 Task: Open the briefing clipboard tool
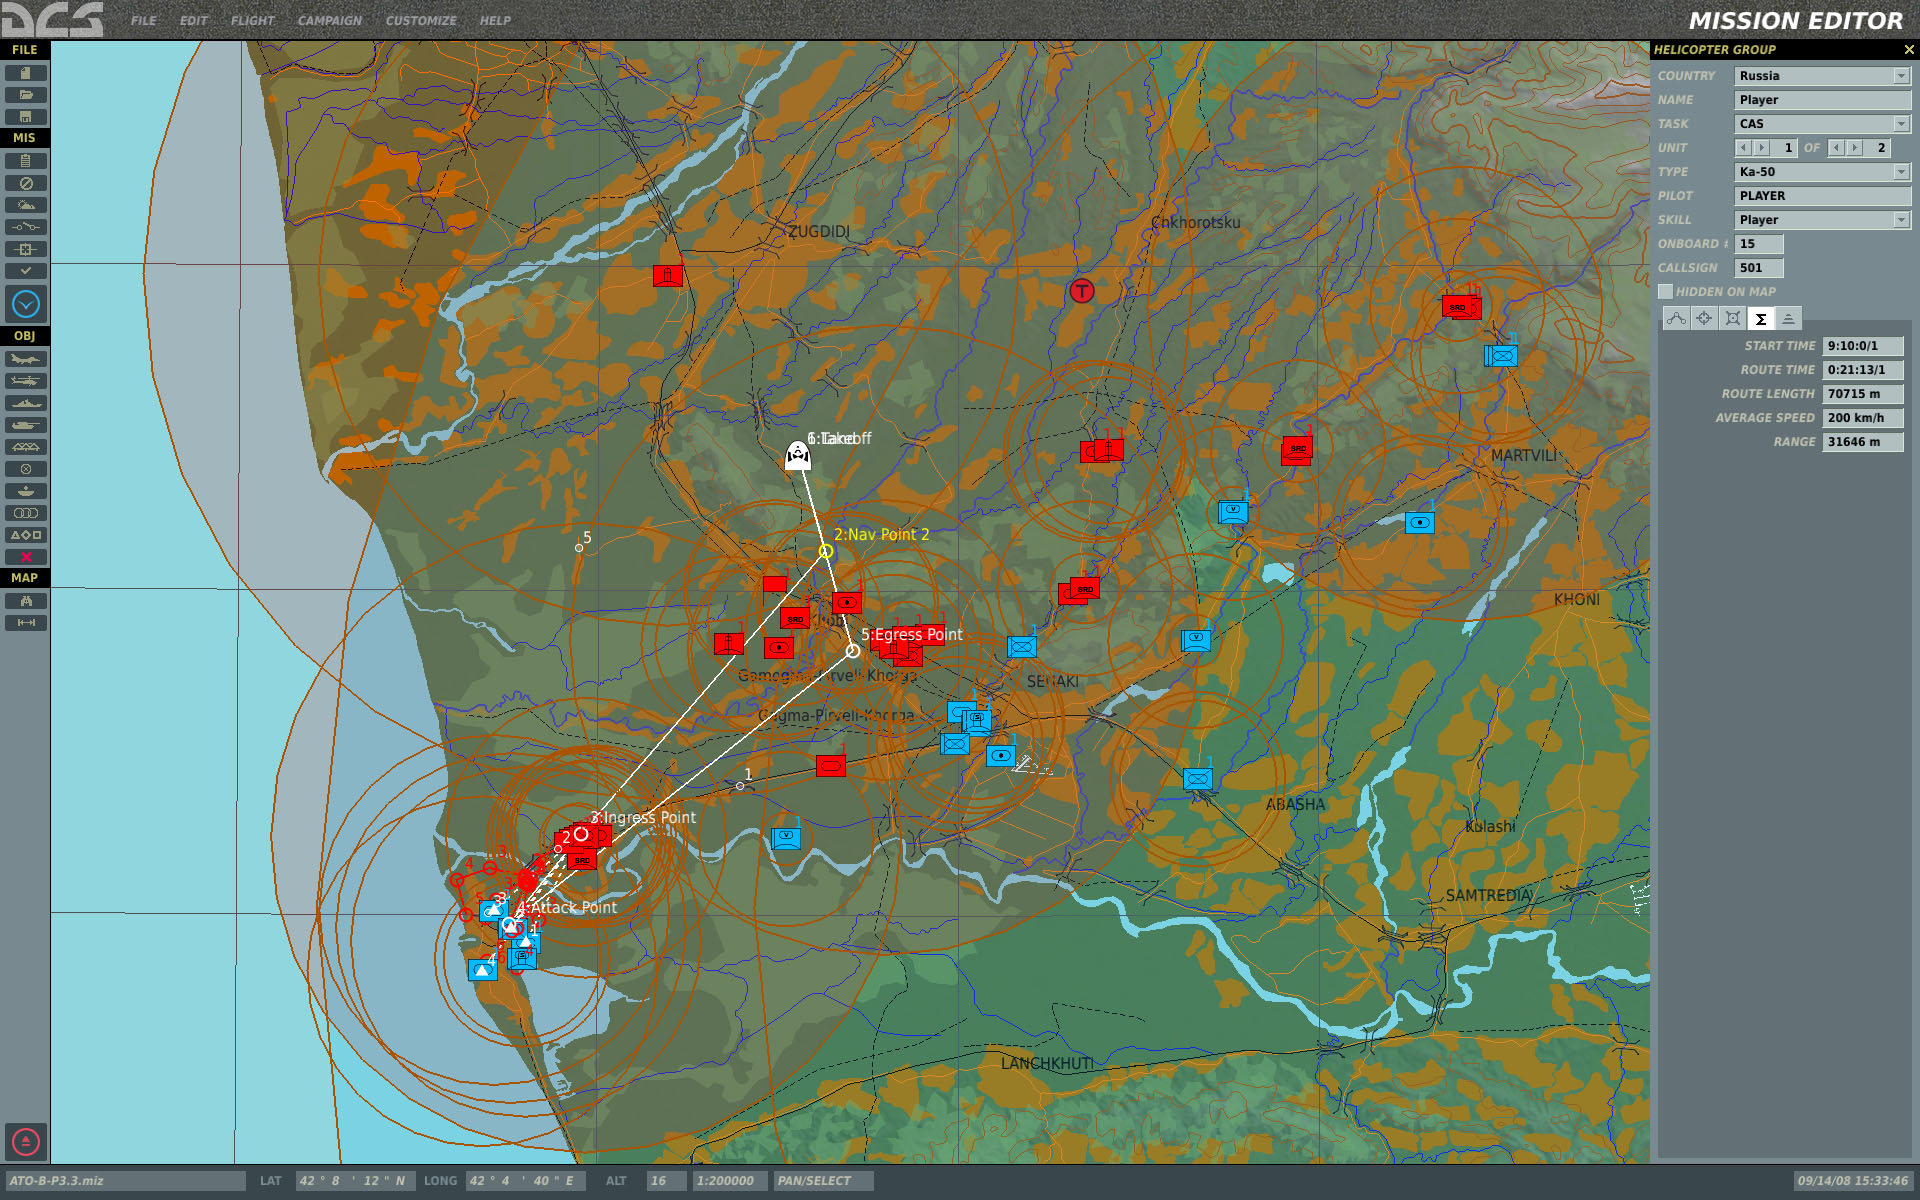[x=26, y=161]
